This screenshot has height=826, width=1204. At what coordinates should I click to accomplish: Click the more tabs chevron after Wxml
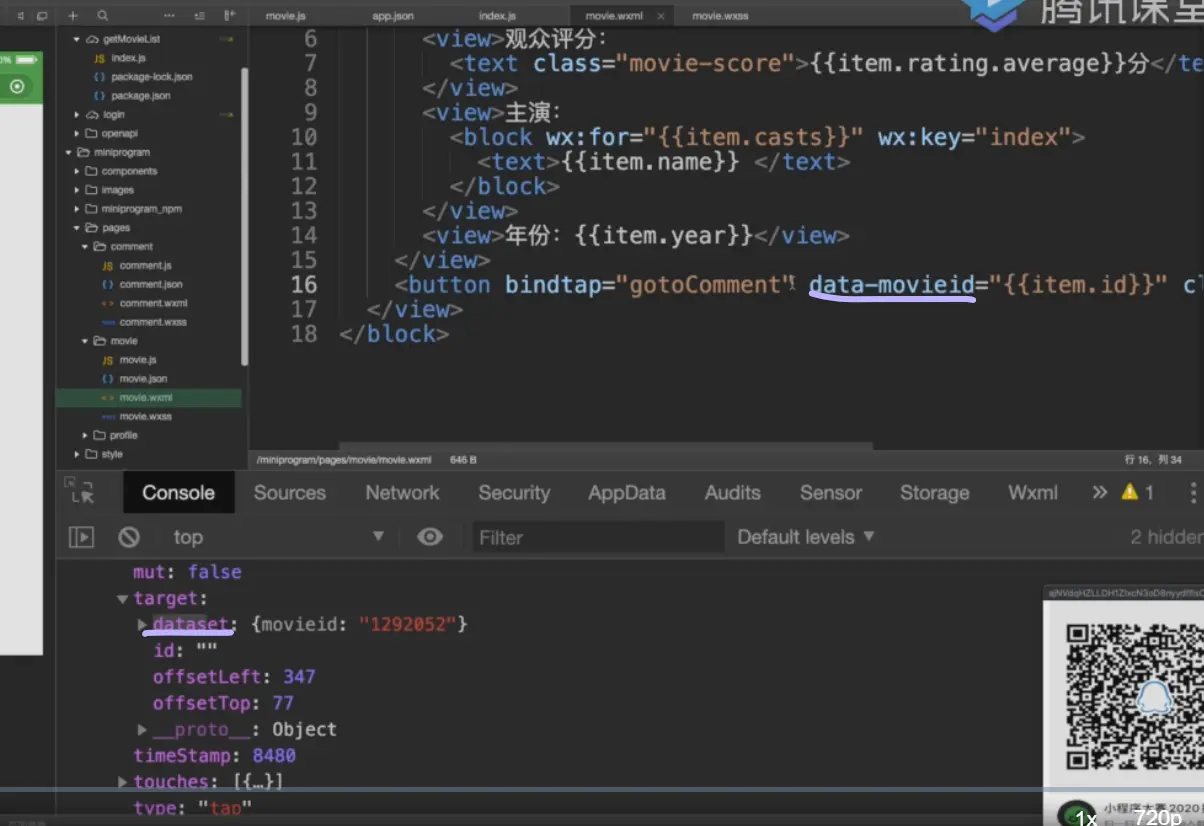coord(1100,492)
